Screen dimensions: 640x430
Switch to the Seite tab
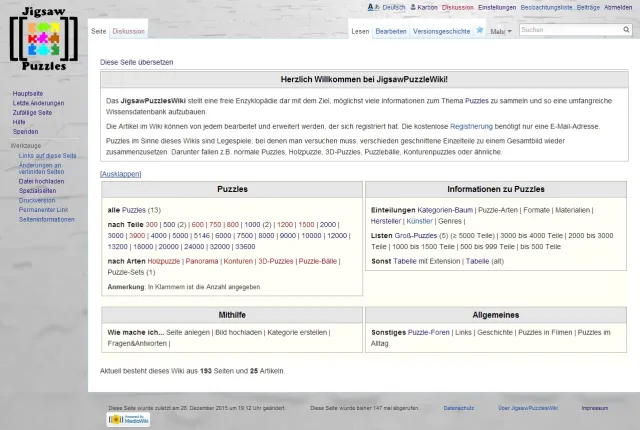pyautogui.click(x=98, y=31)
